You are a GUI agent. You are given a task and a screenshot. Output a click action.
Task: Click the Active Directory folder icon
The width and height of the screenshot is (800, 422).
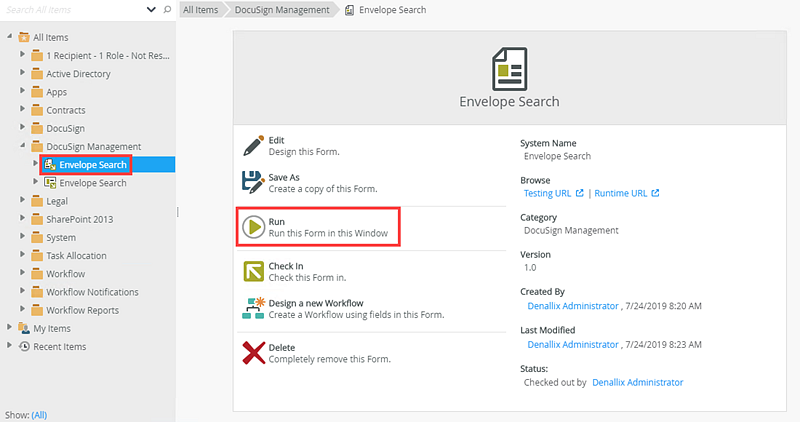[x=37, y=74]
